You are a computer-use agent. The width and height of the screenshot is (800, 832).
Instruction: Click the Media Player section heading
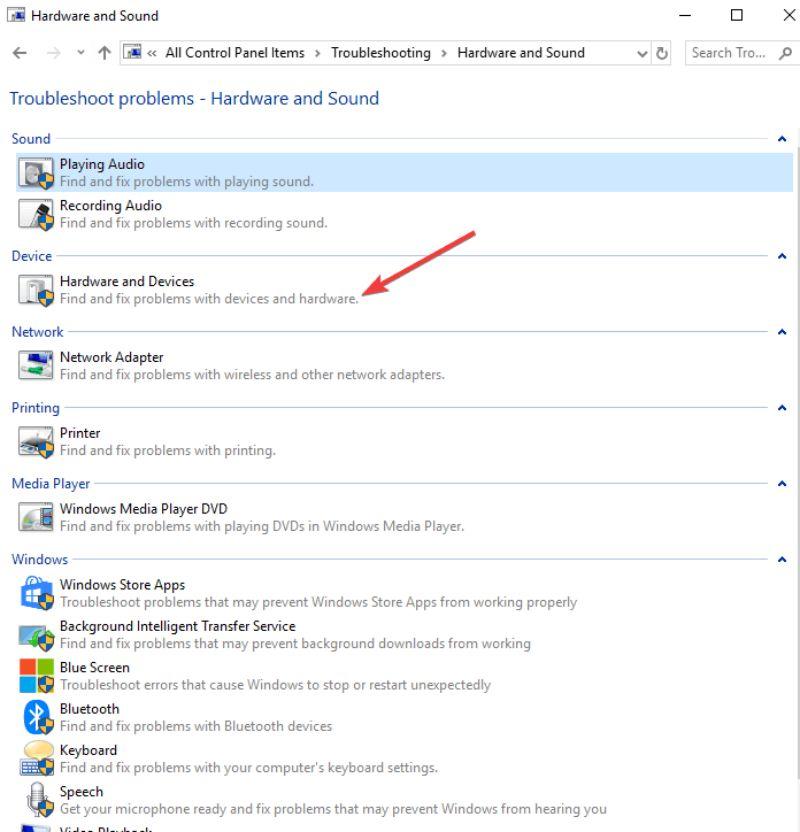point(50,484)
